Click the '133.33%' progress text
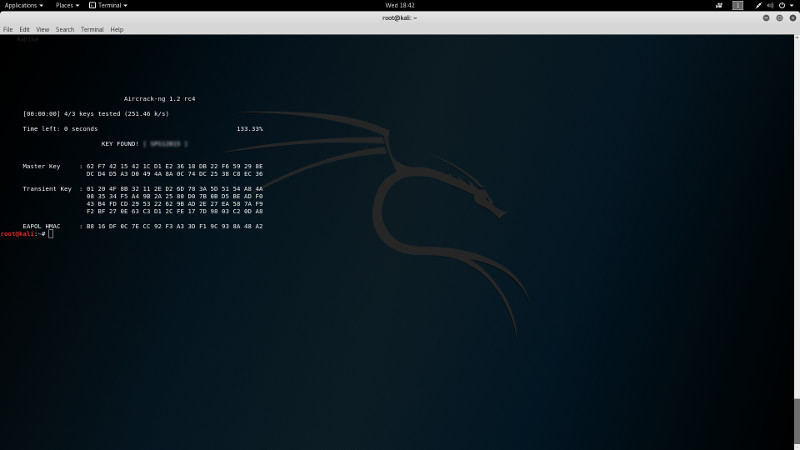 pos(249,129)
